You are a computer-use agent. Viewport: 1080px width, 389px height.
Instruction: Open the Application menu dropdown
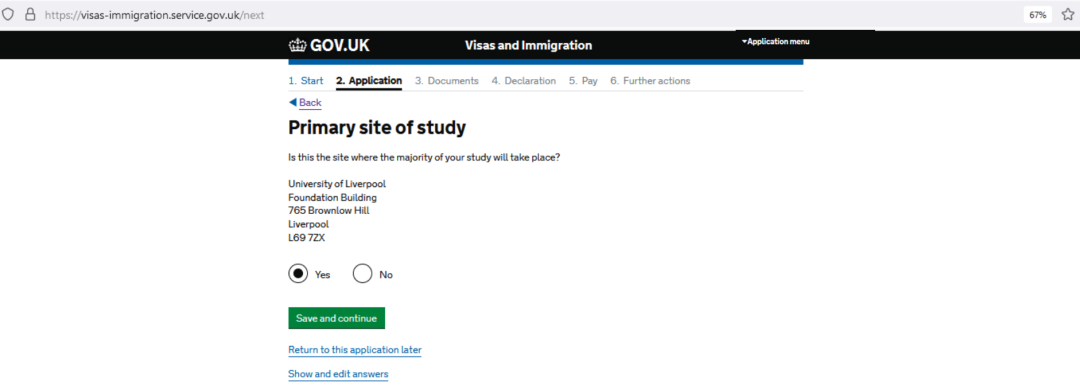(775, 41)
